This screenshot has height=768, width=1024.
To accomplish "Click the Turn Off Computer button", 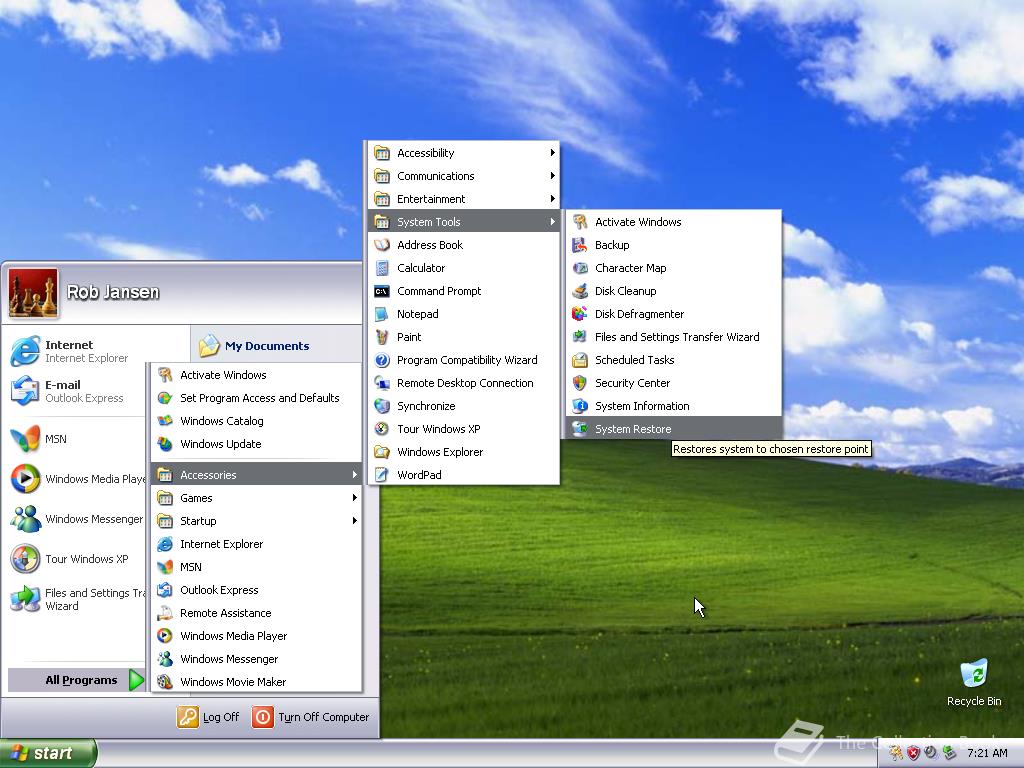I will [311, 717].
